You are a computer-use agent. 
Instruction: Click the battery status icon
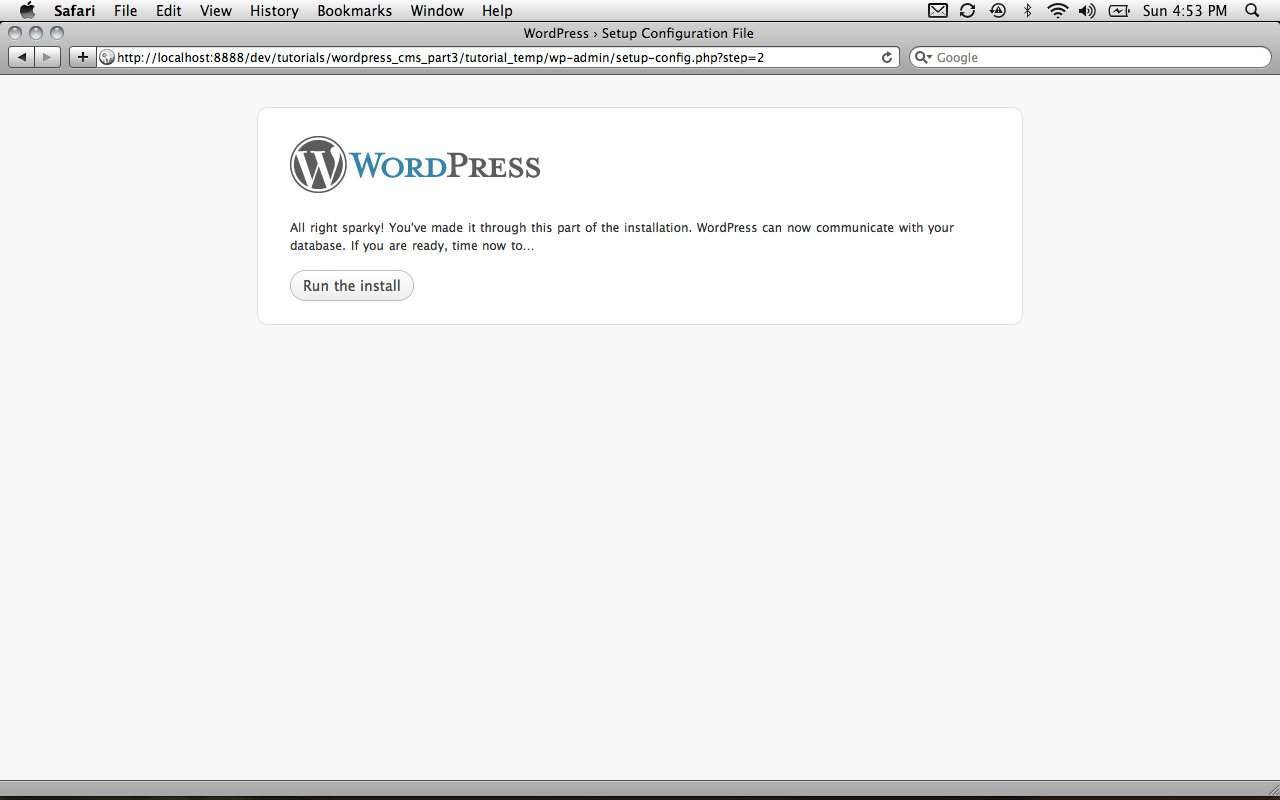[1120, 11]
